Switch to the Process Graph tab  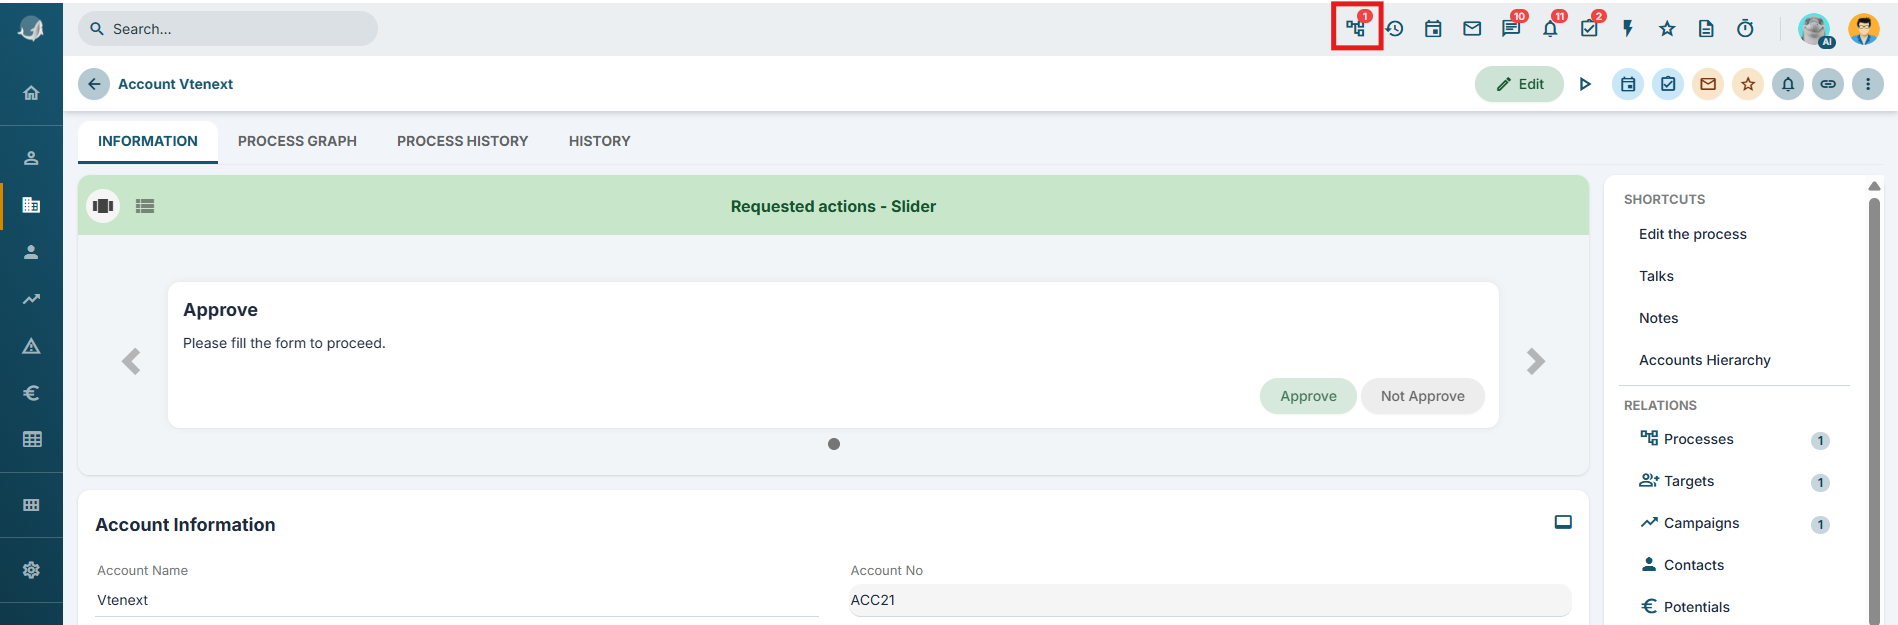pos(297,141)
